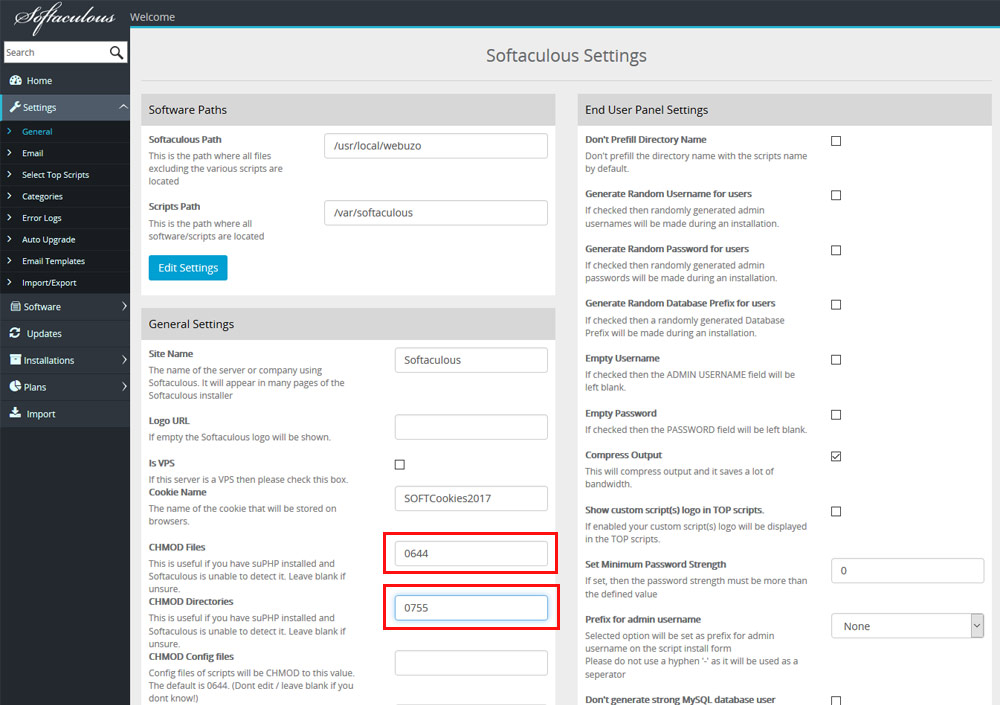Enable Generate Random Password for users

coord(836,250)
